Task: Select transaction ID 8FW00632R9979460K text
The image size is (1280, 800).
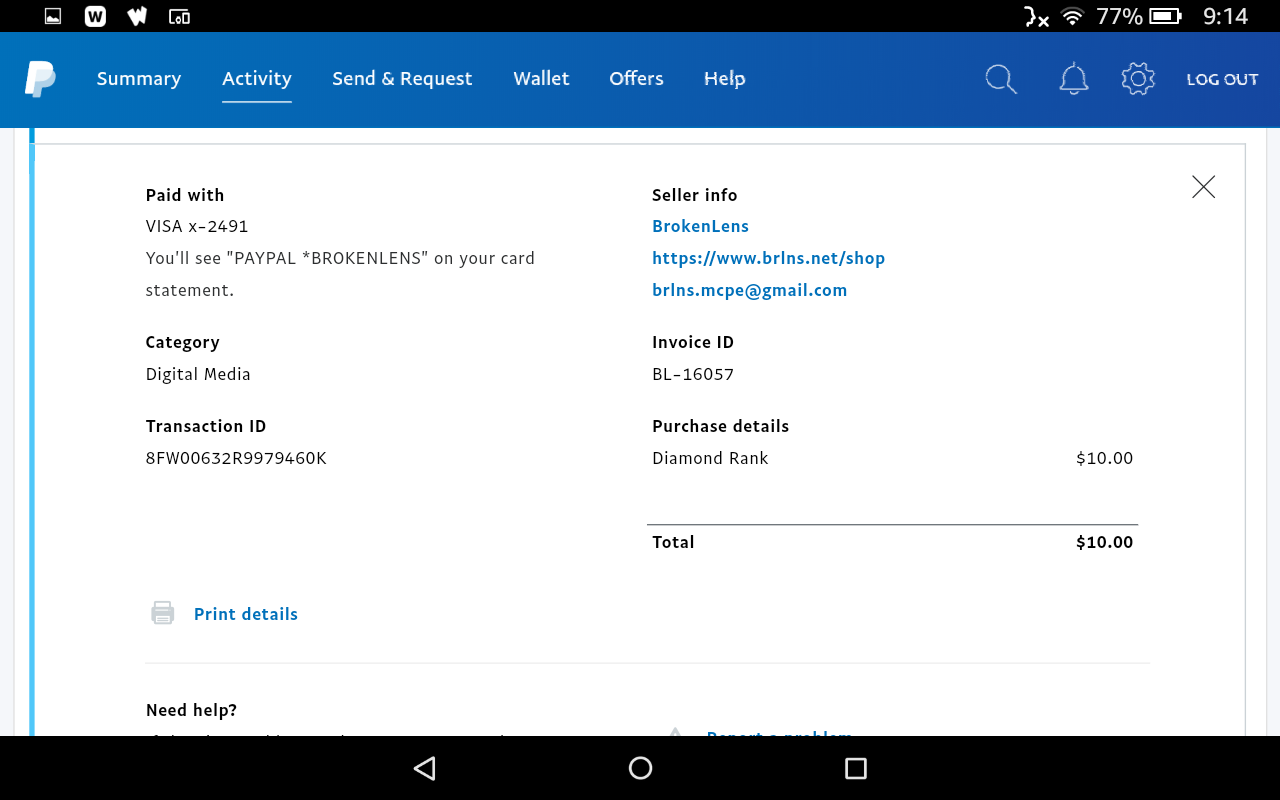Action: (236, 458)
